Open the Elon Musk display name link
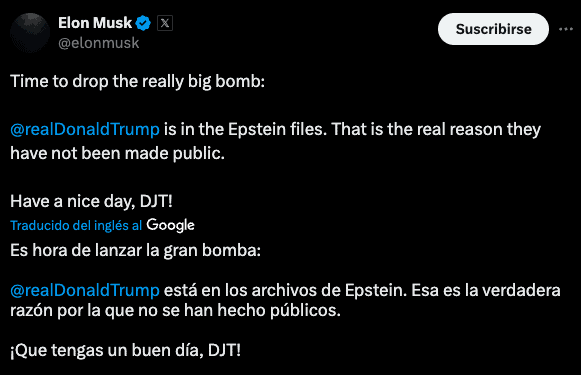581x375 pixels. [95, 23]
